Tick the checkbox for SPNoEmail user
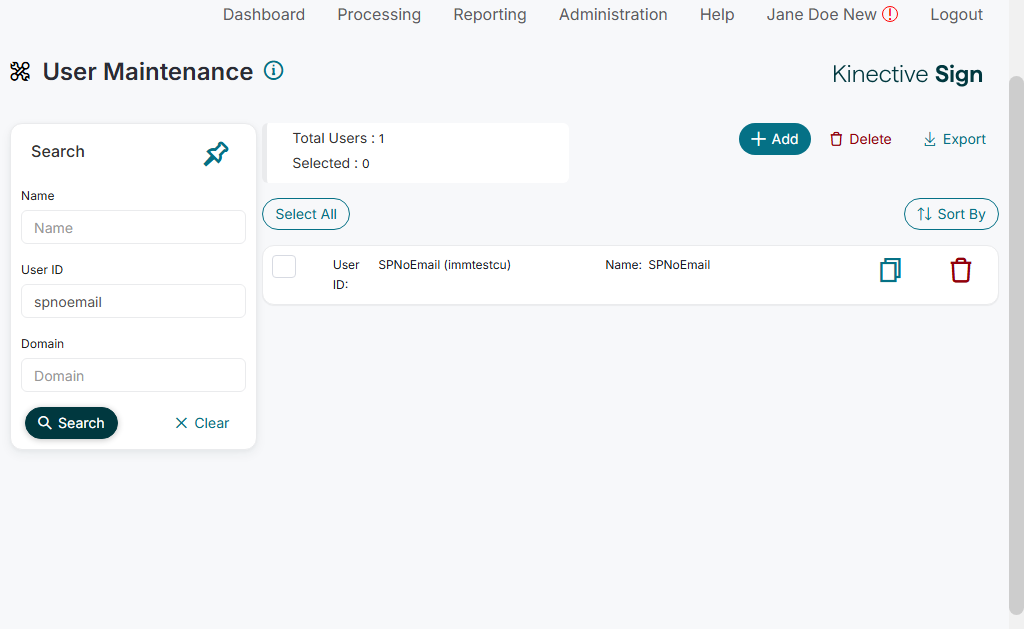1024x629 pixels. pyautogui.click(x=284, y=266)
